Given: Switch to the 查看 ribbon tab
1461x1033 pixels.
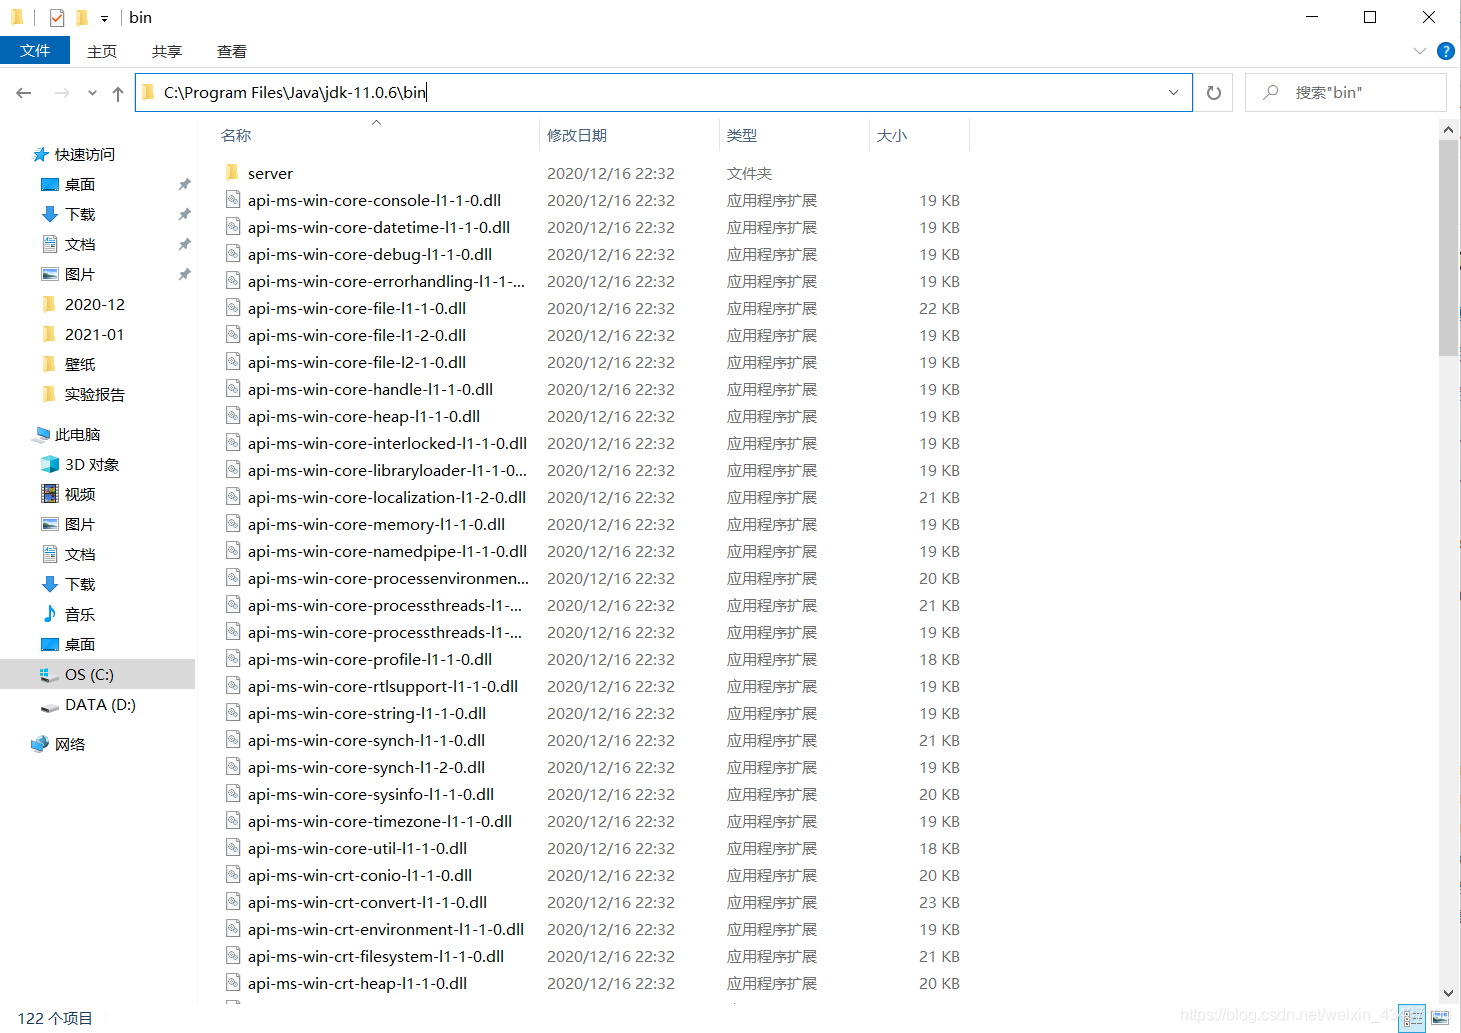Looking at the screenshot, I should point(232,51).
